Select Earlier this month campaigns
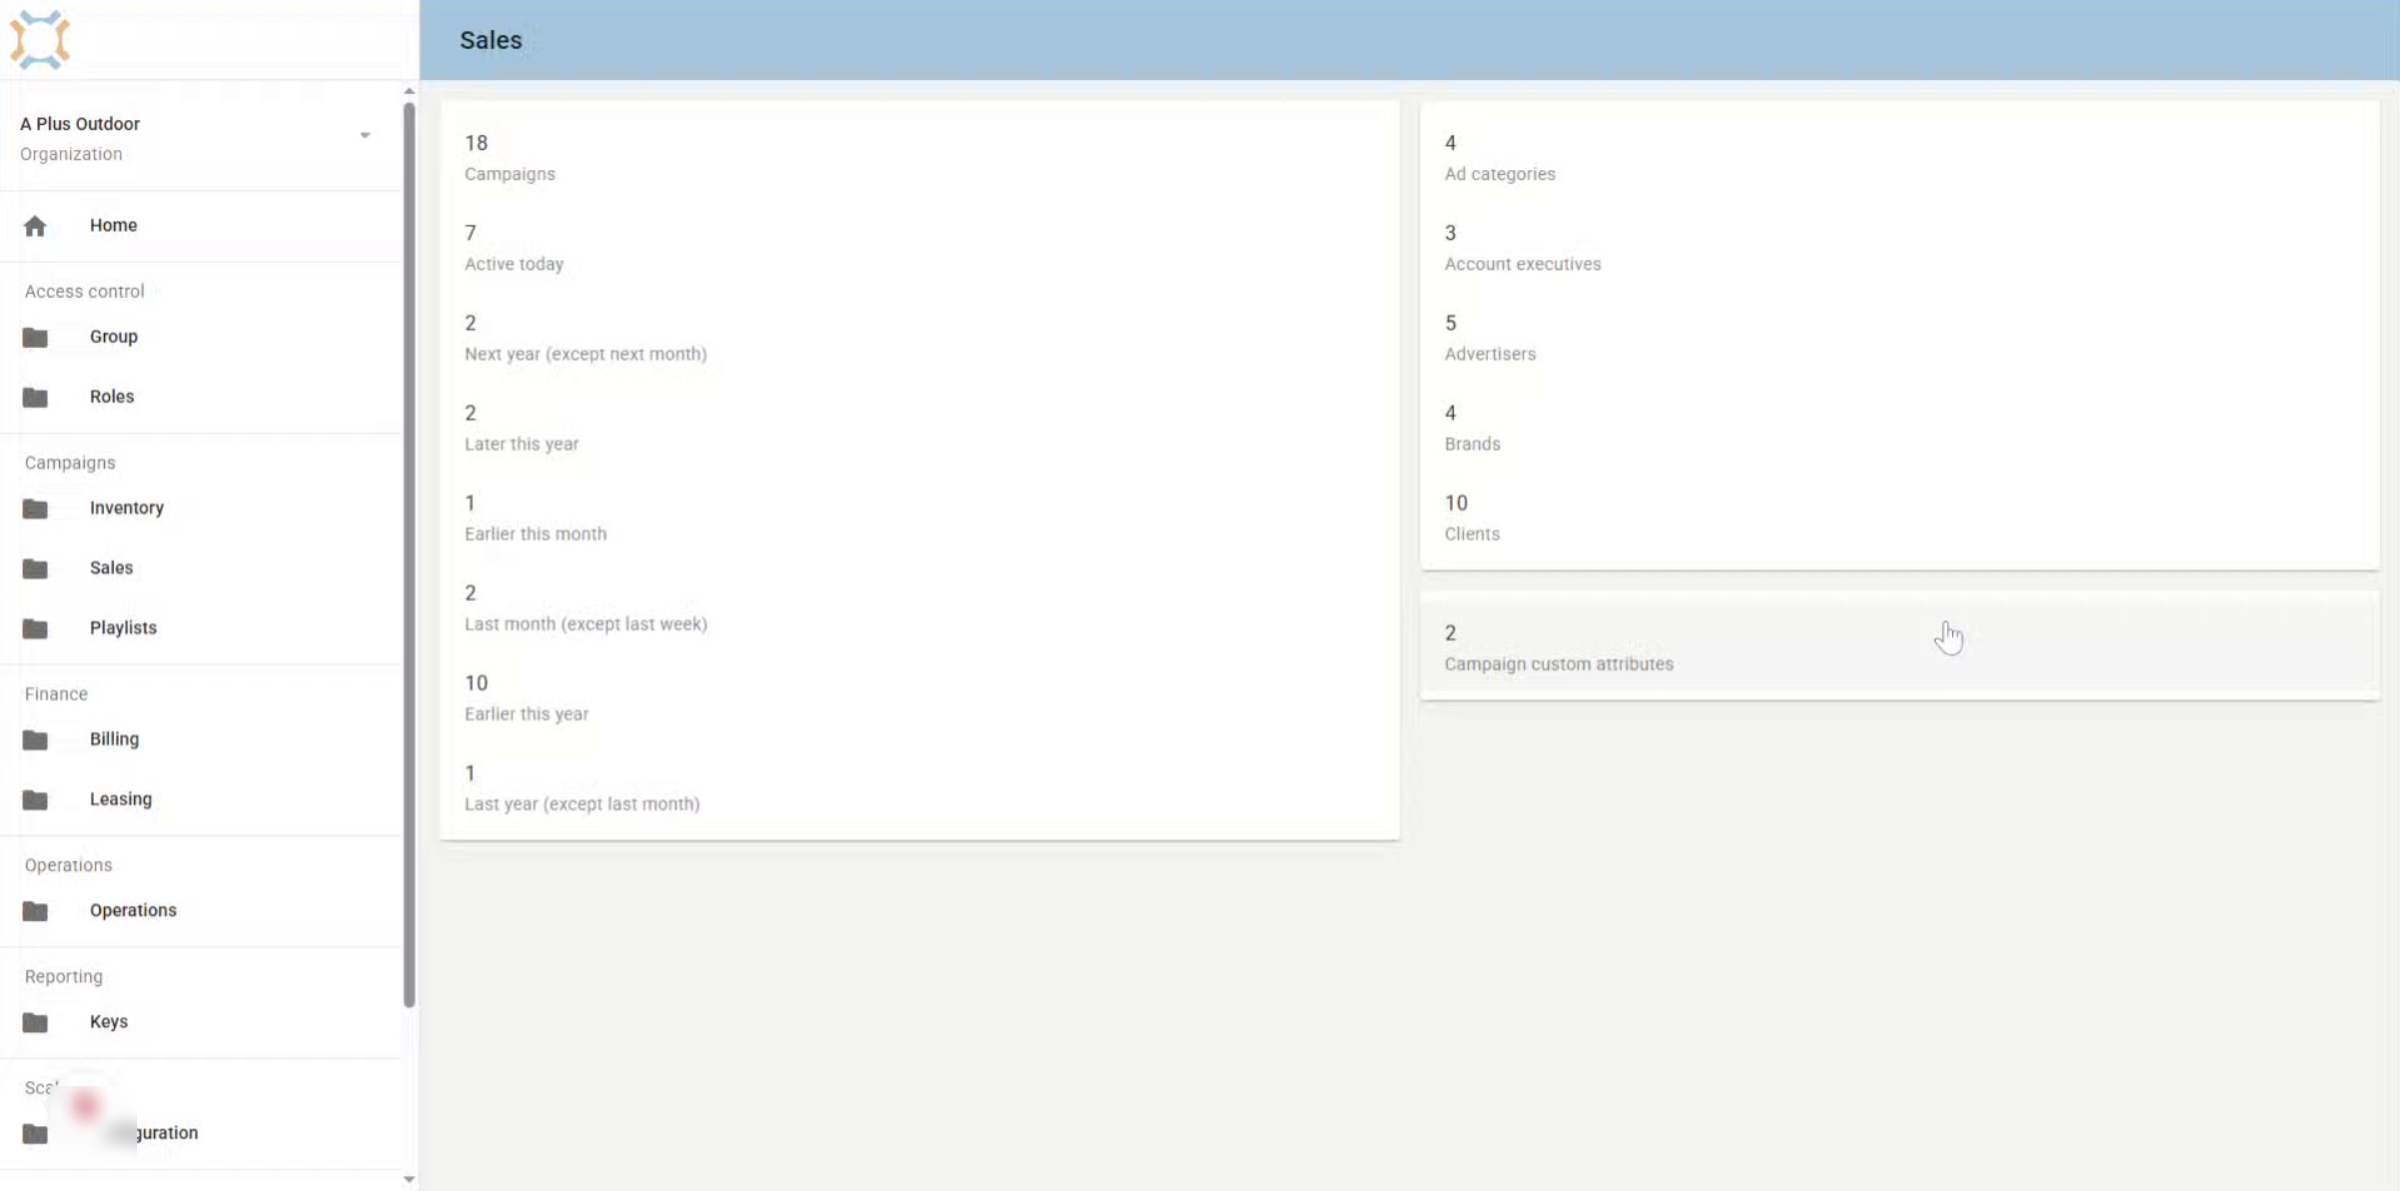Image resolution: width=2400 pixels, height=1191 pixels. [919, 518]
